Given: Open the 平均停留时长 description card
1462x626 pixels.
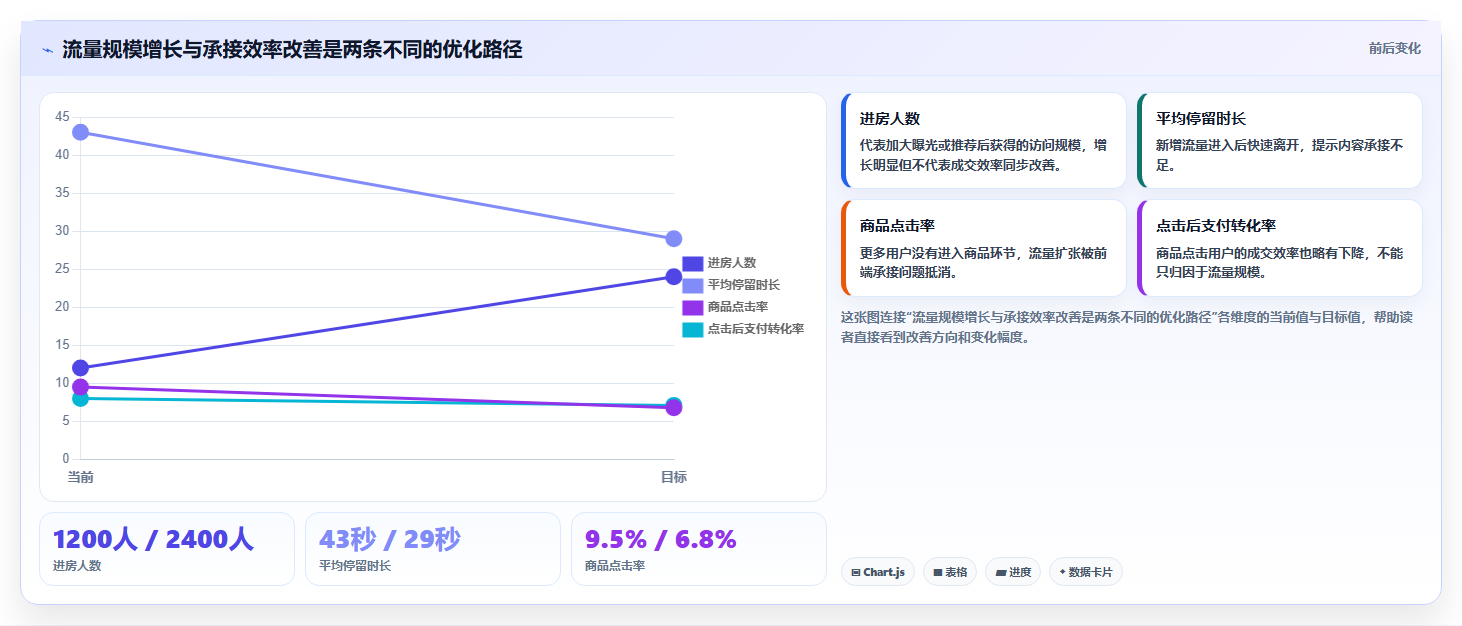Looking at the screenshot, I should click(x=1280, y=141).
